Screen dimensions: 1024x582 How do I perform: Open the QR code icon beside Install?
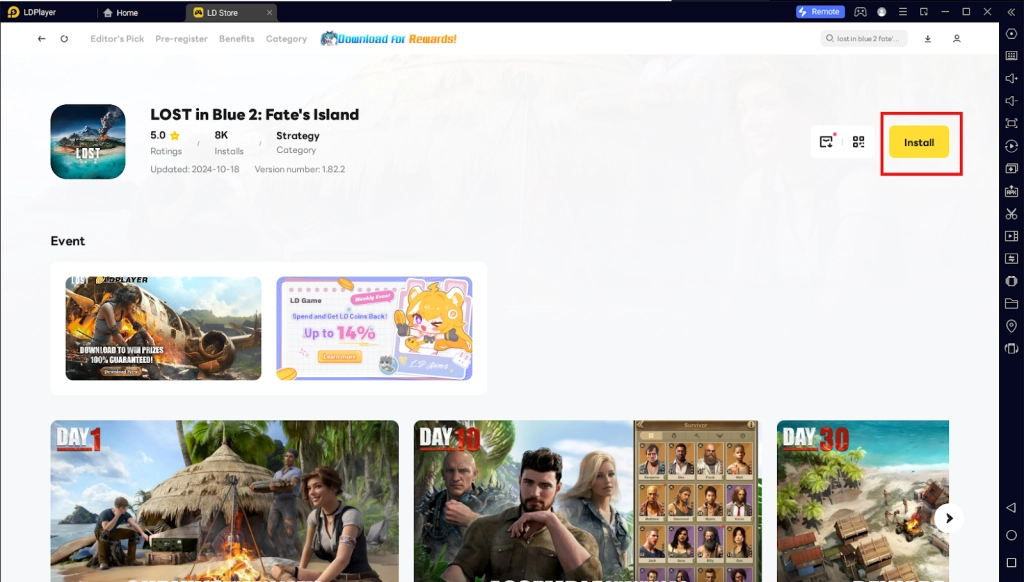[x=858, y=142]
